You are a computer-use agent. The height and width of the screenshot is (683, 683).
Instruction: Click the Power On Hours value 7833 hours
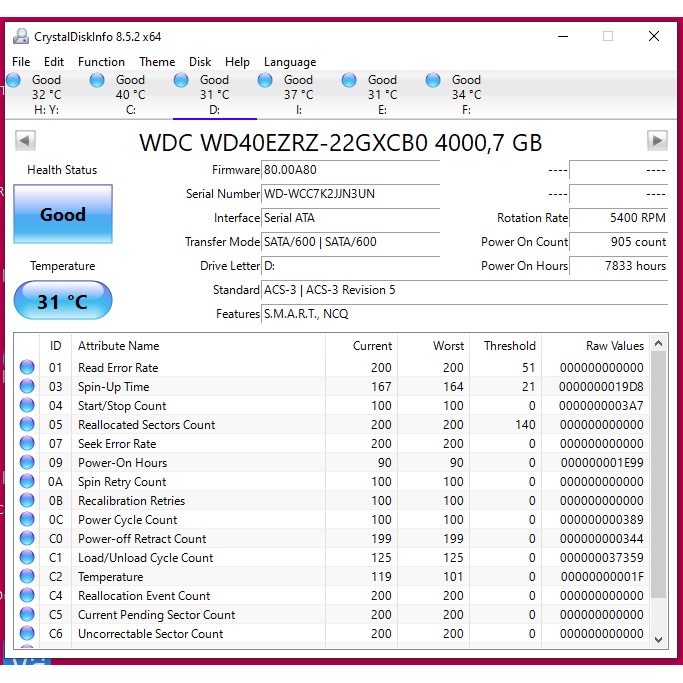click(x=619, y=266)
